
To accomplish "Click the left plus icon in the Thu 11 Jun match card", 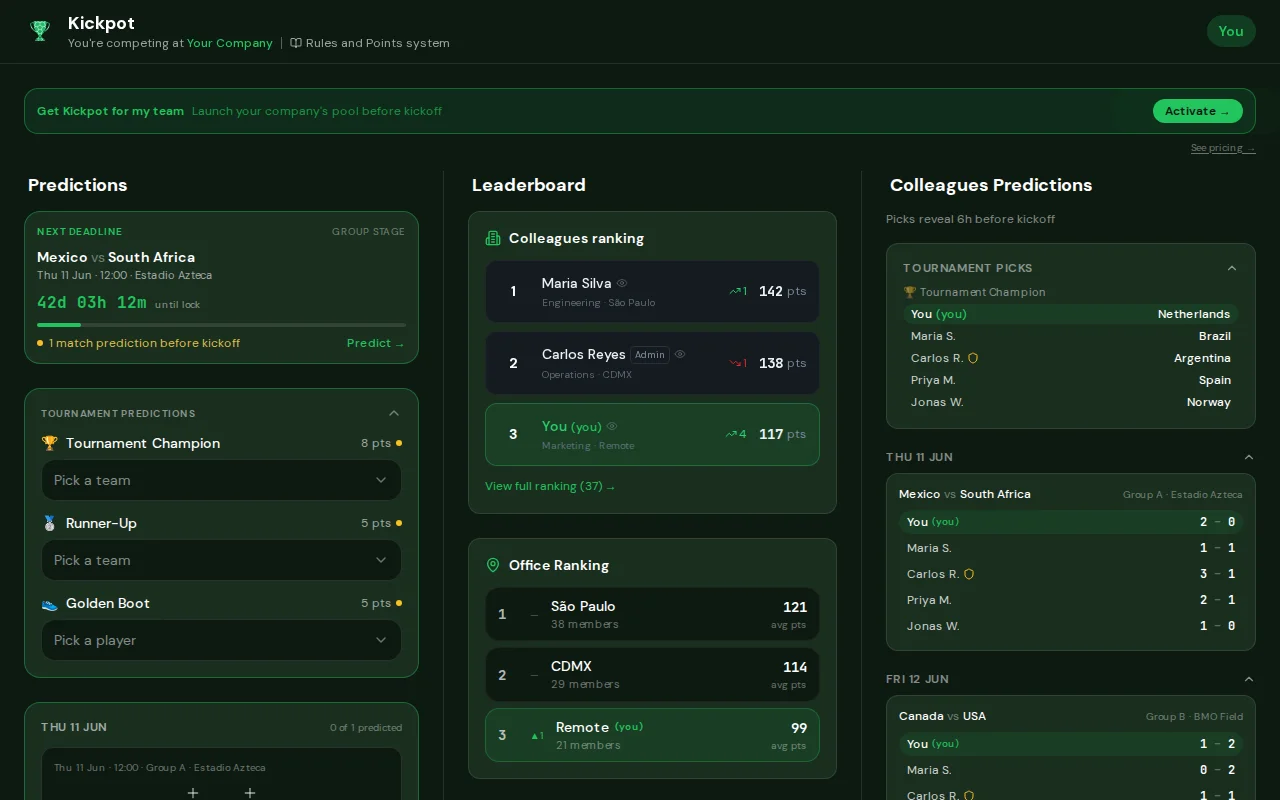I will click(x=193, y=792).
